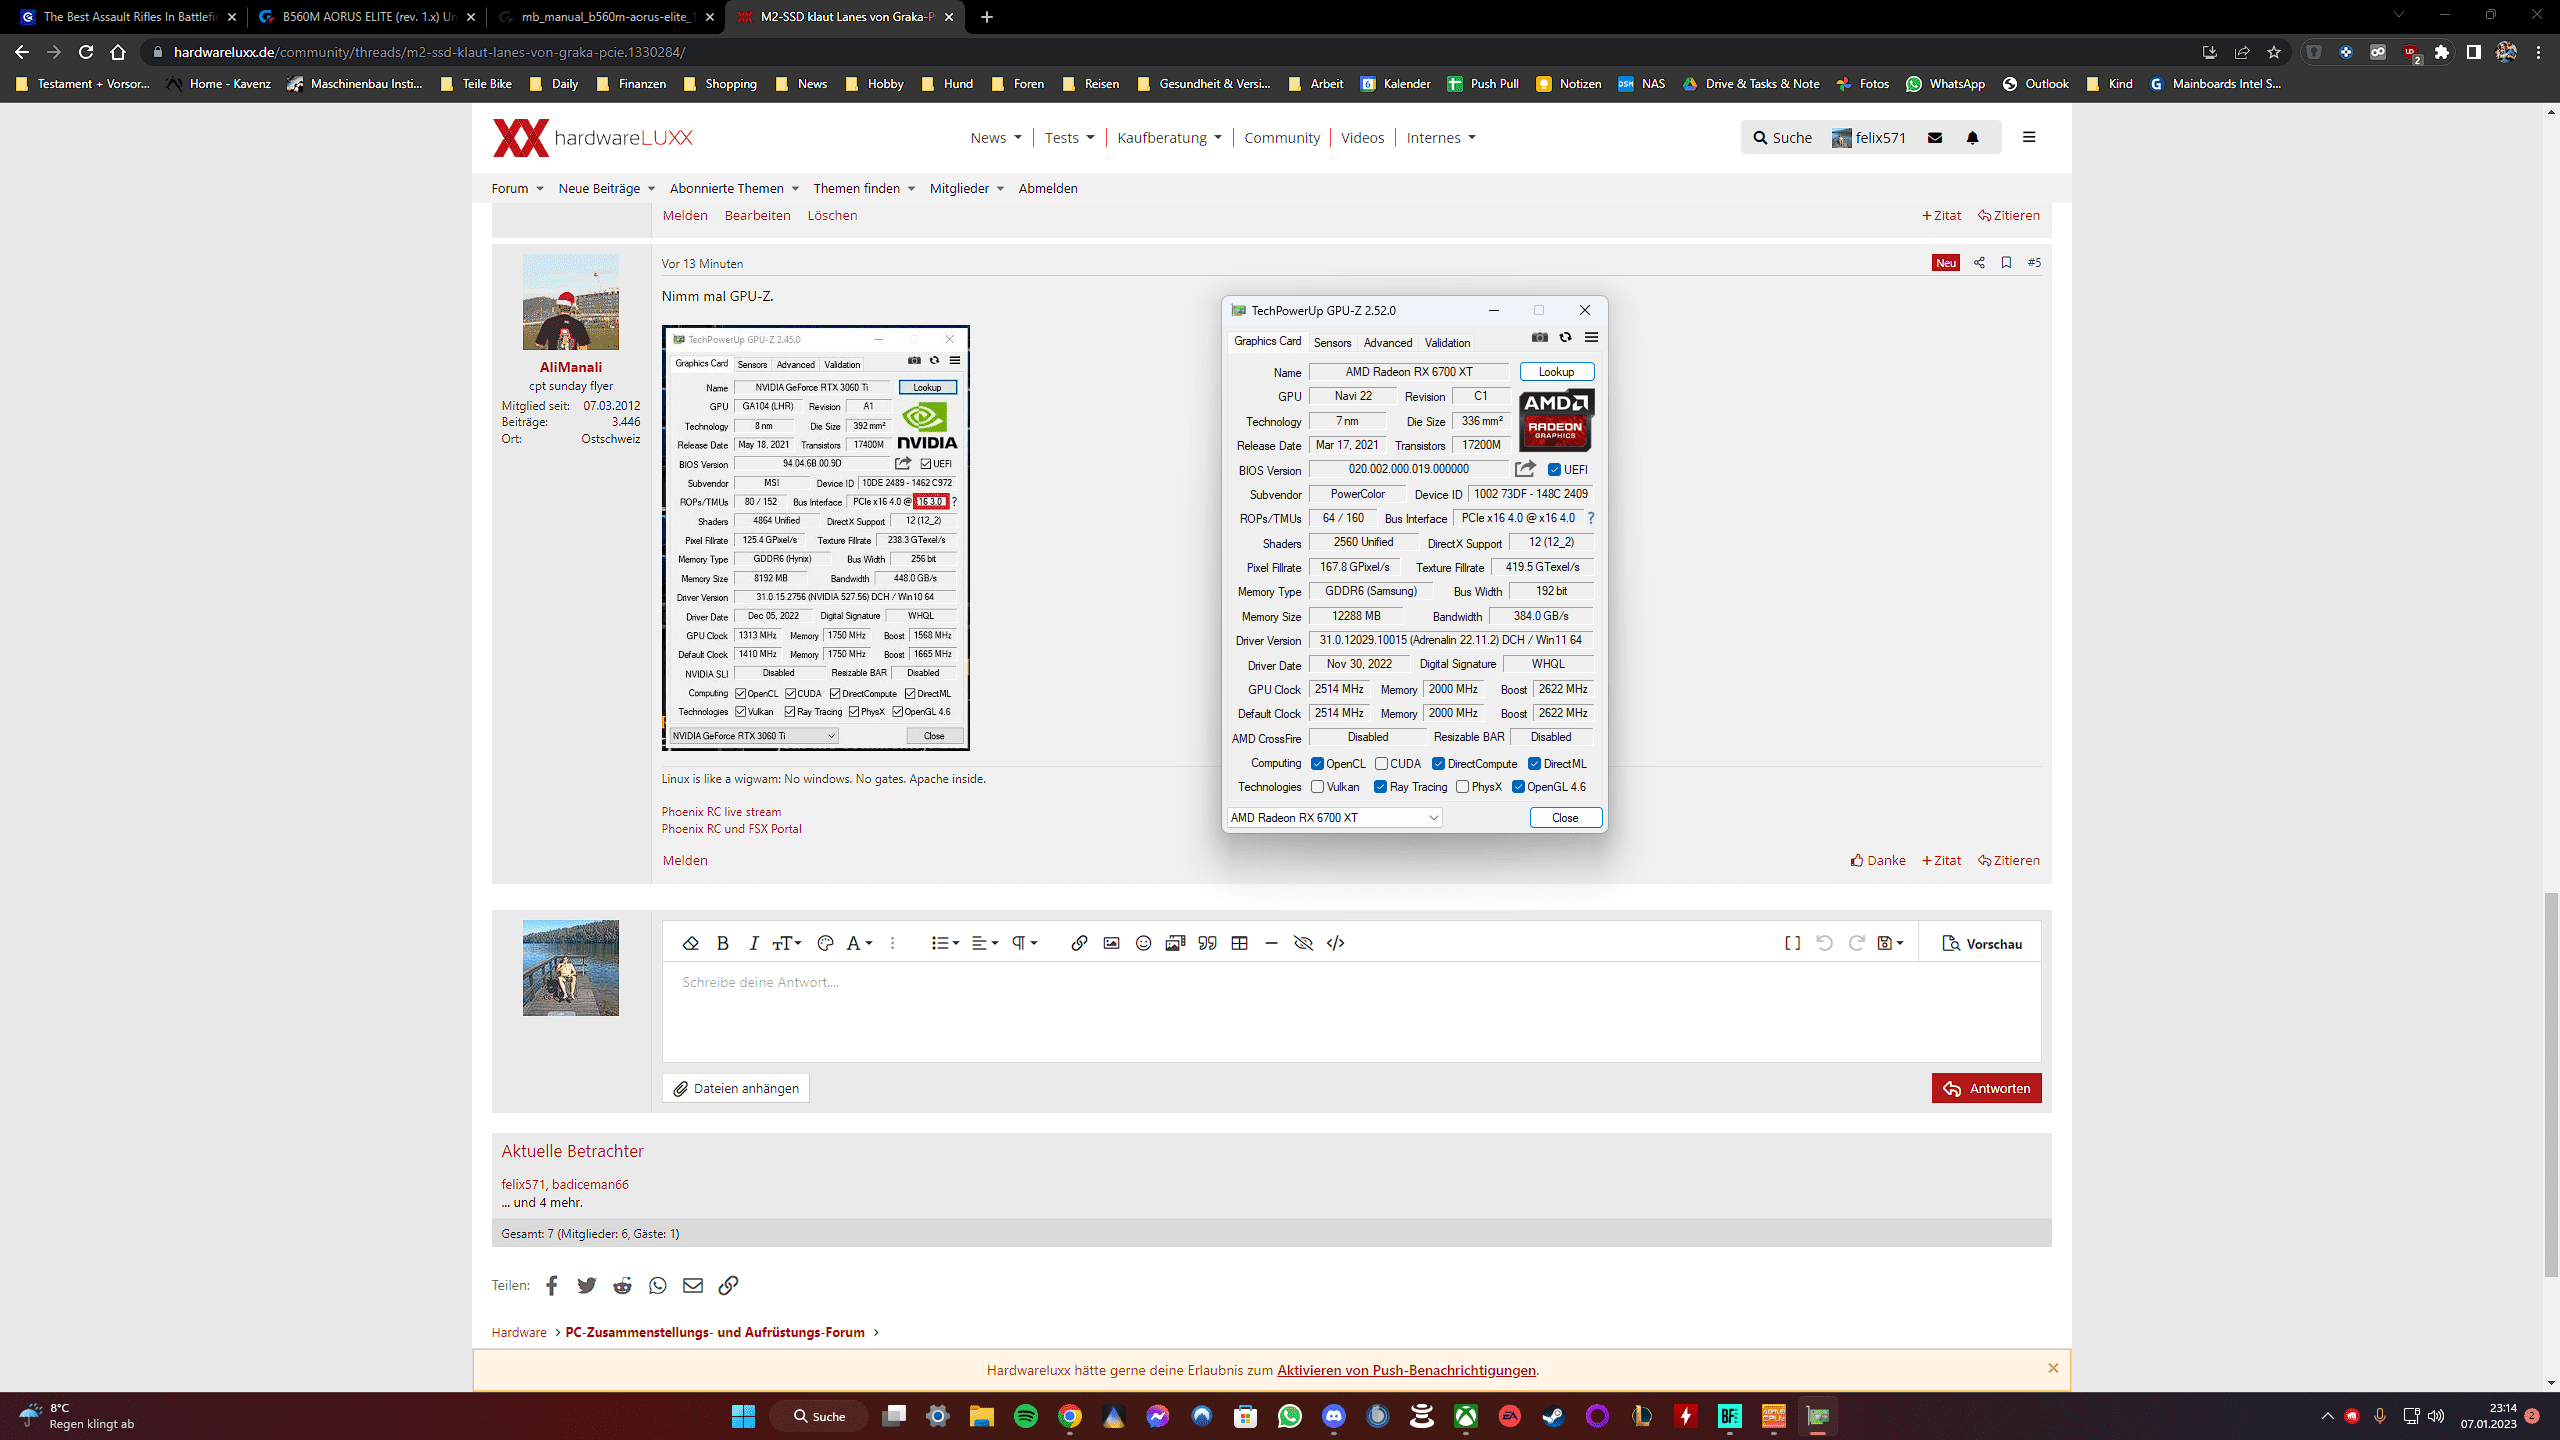2560x1440 pixels.
Task: Toggle BB code brackets icon in editor
Action: point(1792,943)
